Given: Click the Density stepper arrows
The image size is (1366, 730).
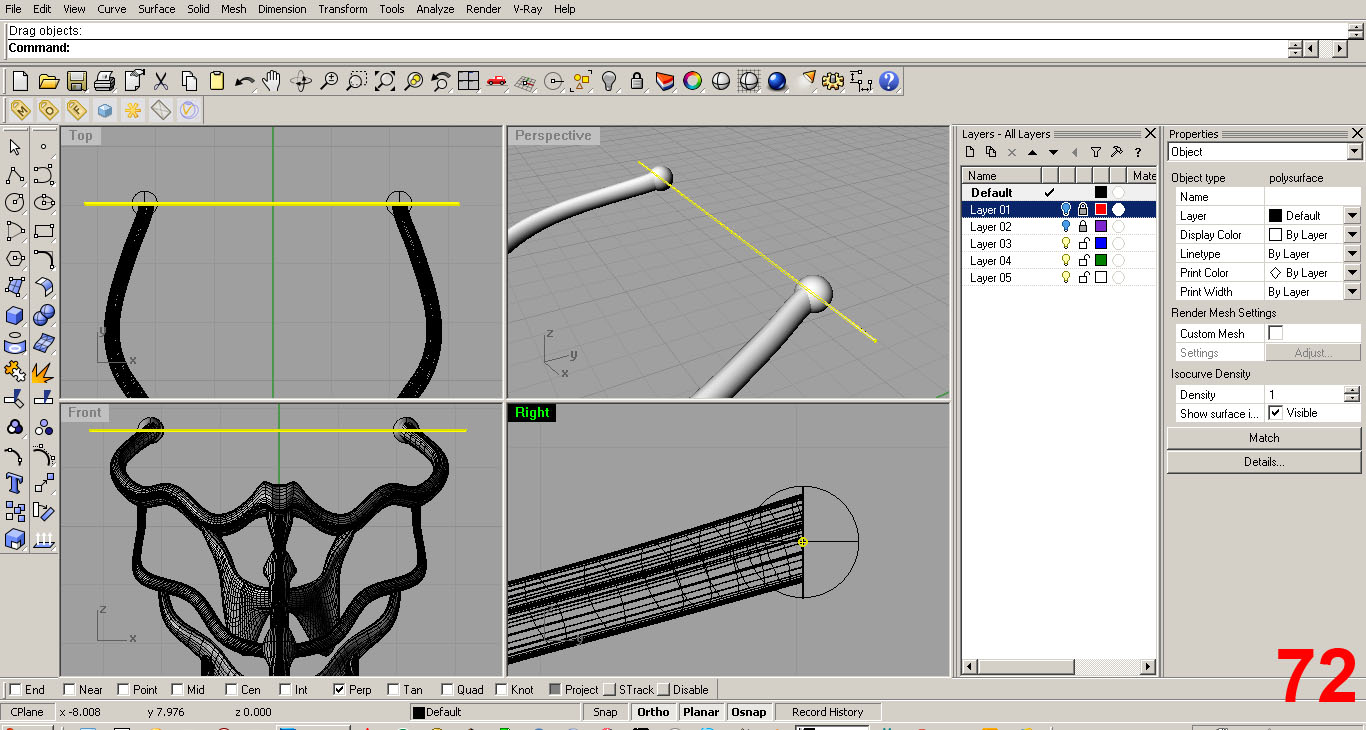Looking at the screenshot, I should point(1352,394).
